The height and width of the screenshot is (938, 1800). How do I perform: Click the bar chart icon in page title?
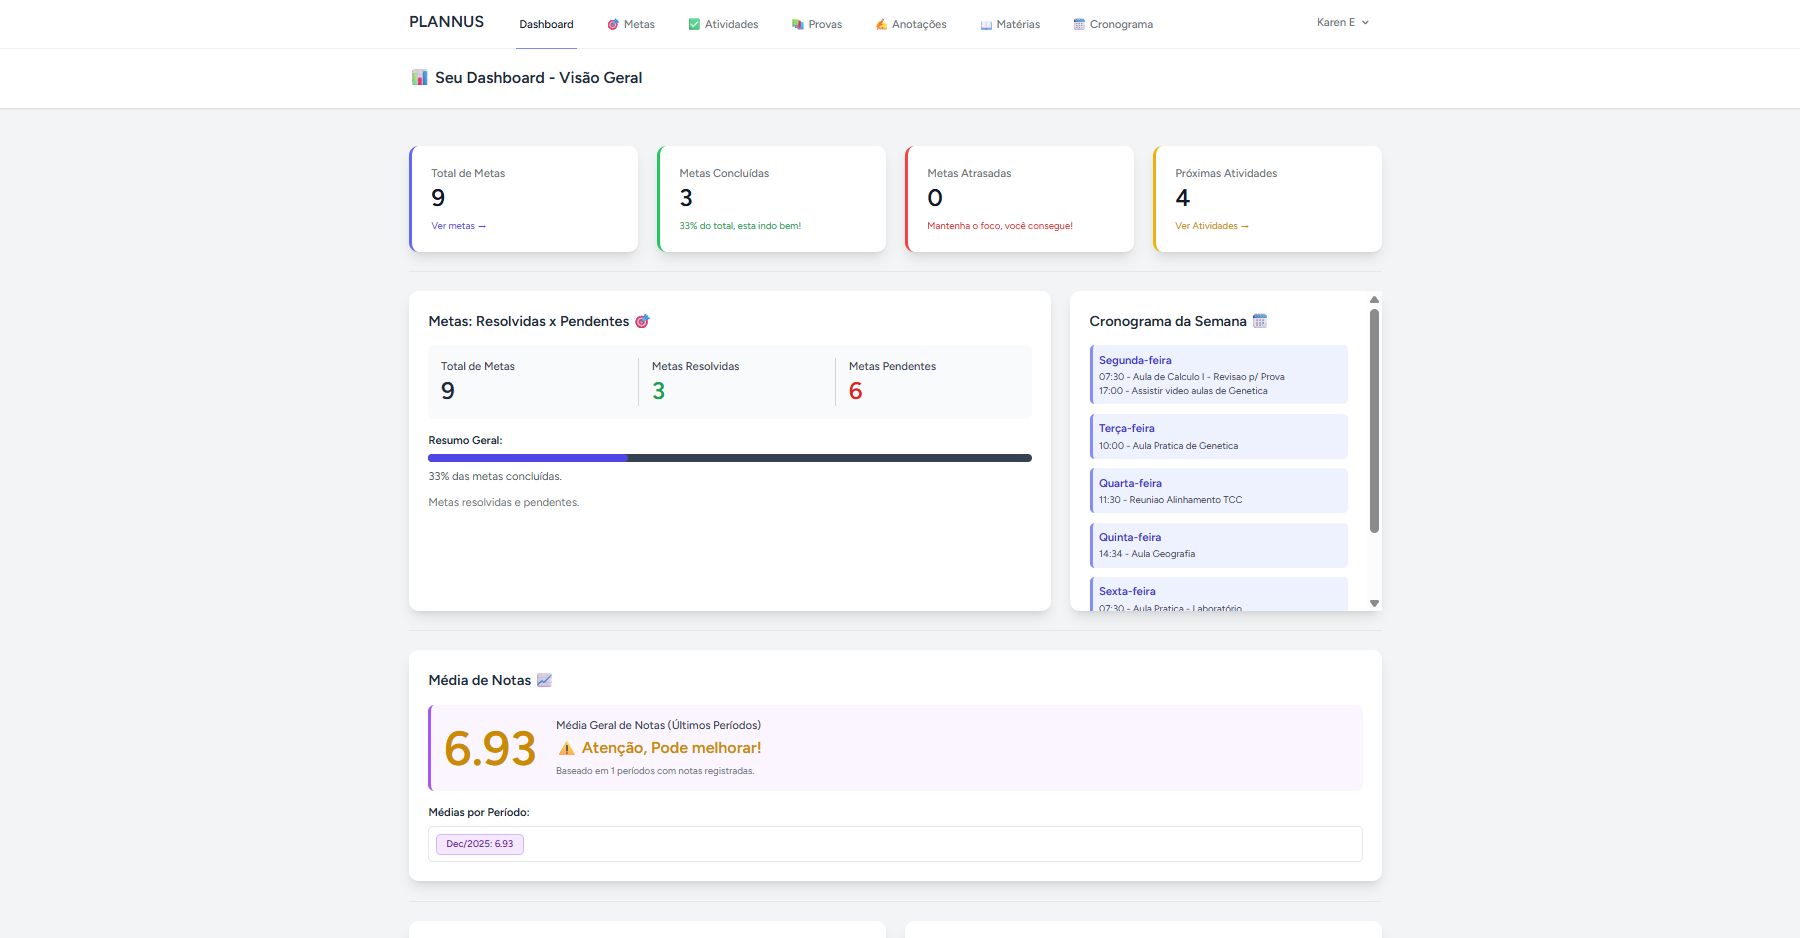pyautogui.click(x=420, y=78)
